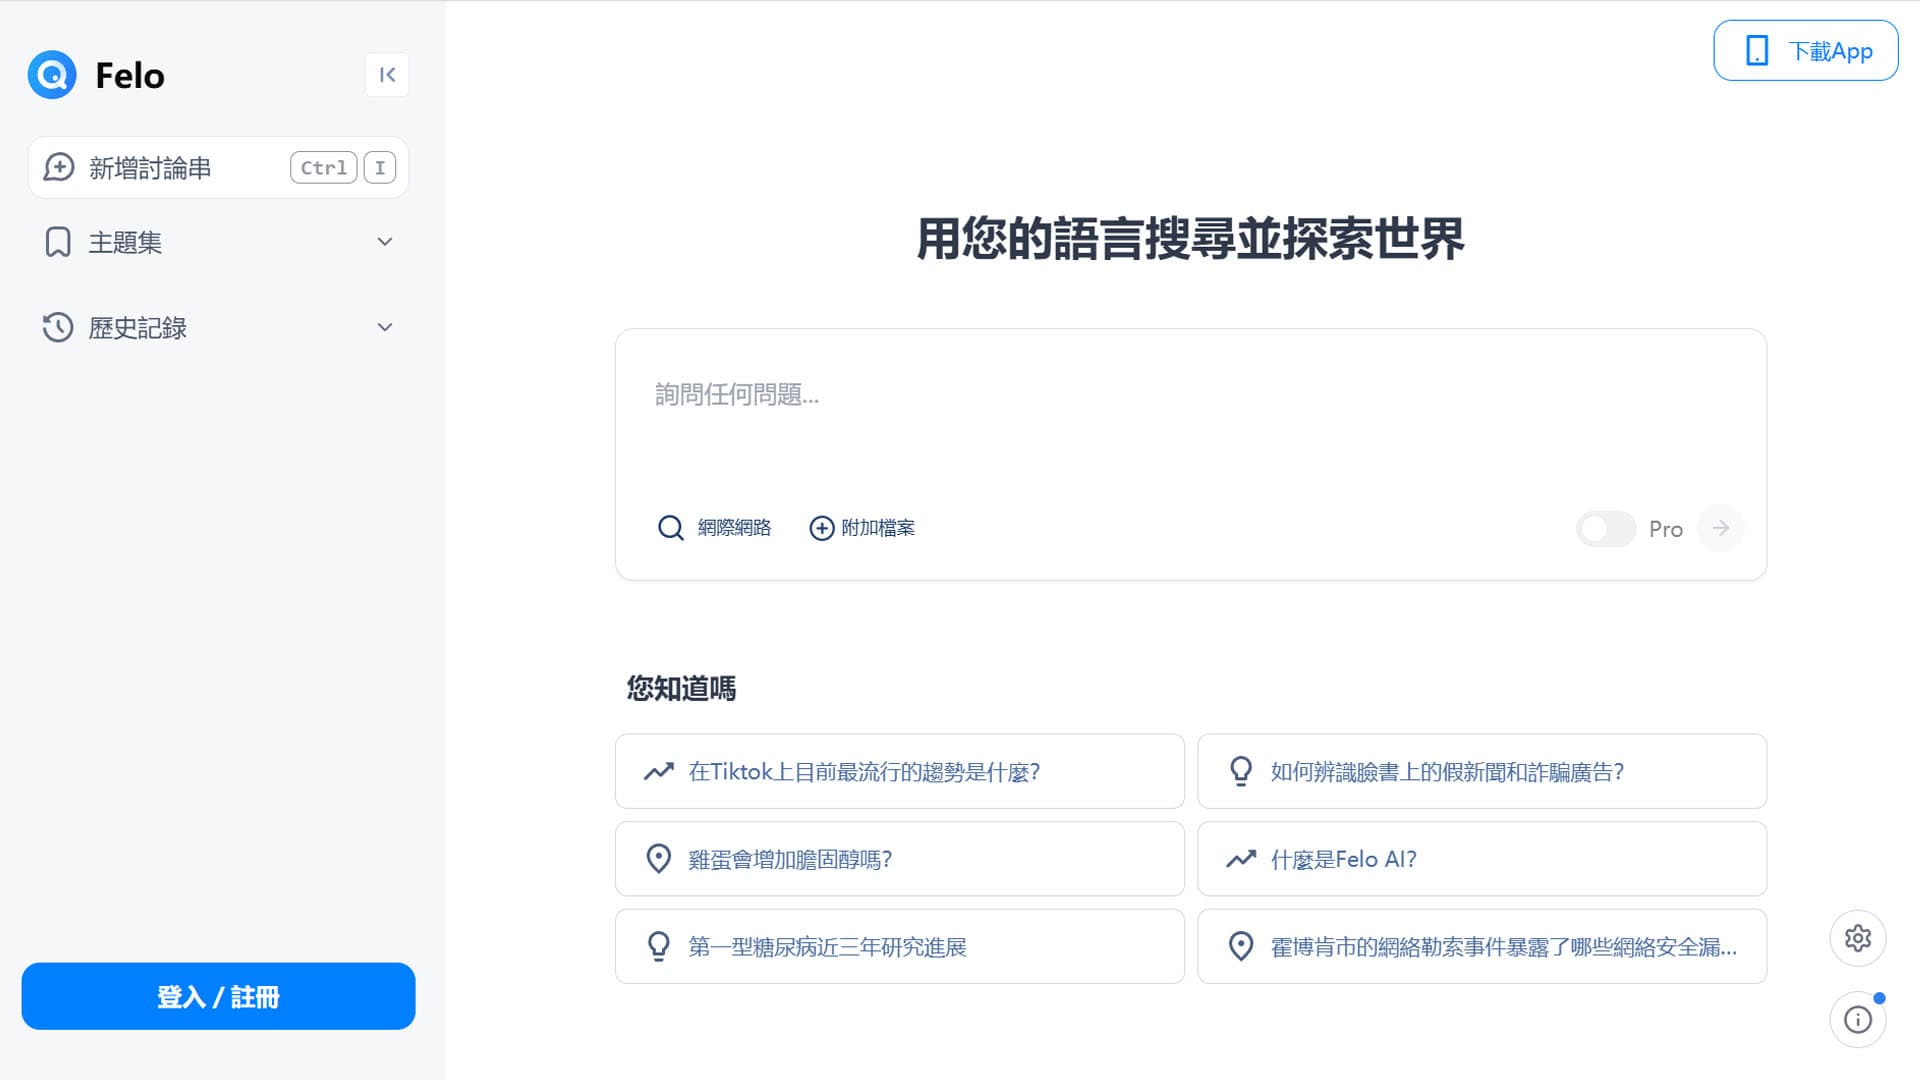This screenshot has height=1080, width=1920.
Task: Click lightbulb icon on Facebook fake news card
Action: click(x=1241, y=772)
